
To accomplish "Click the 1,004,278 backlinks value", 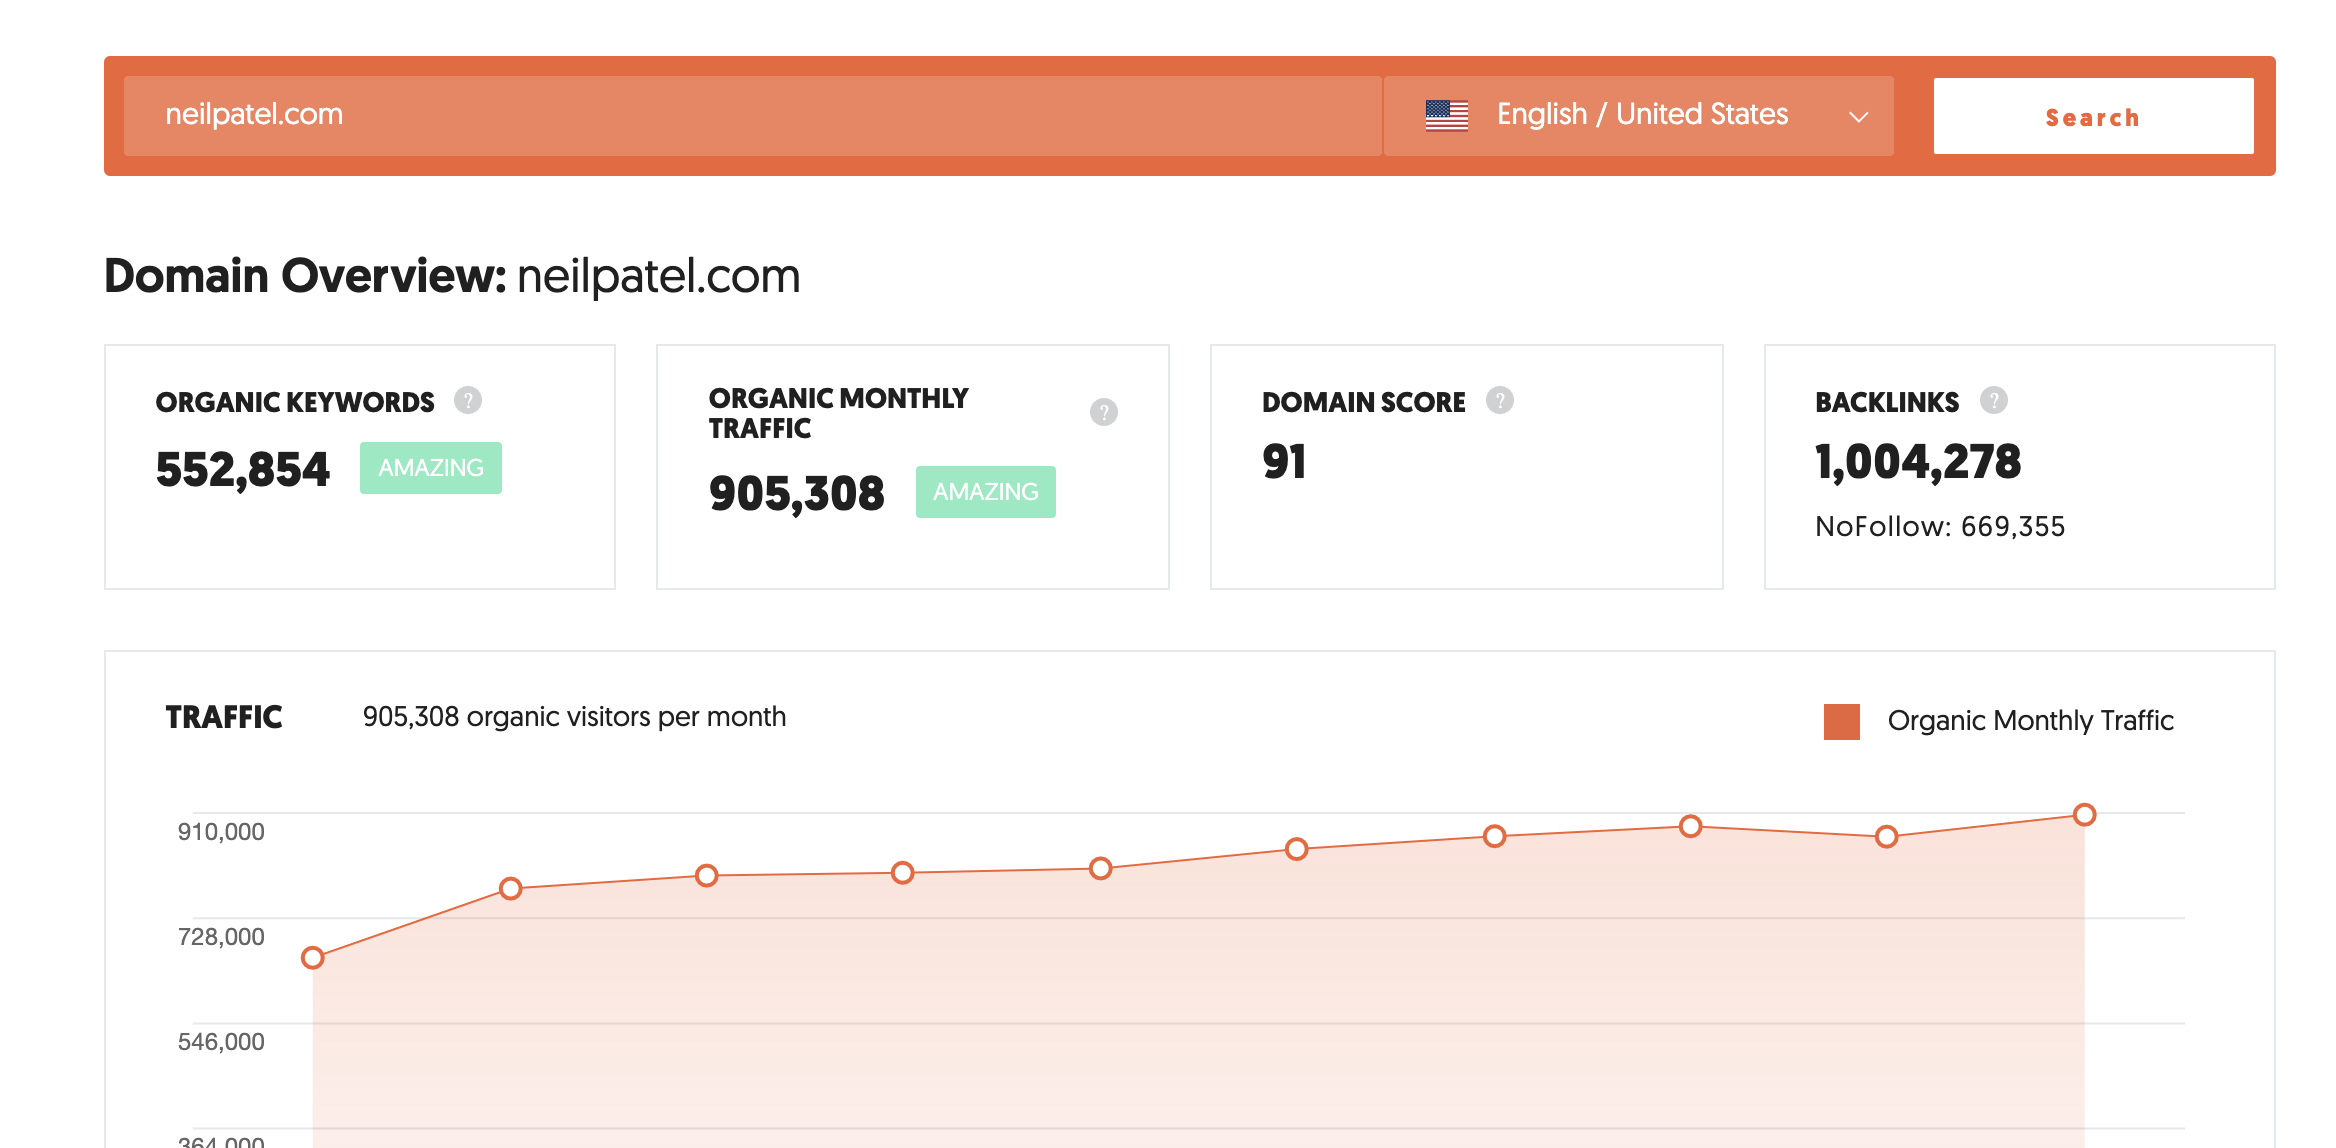I will click(x=1918, y=462).
